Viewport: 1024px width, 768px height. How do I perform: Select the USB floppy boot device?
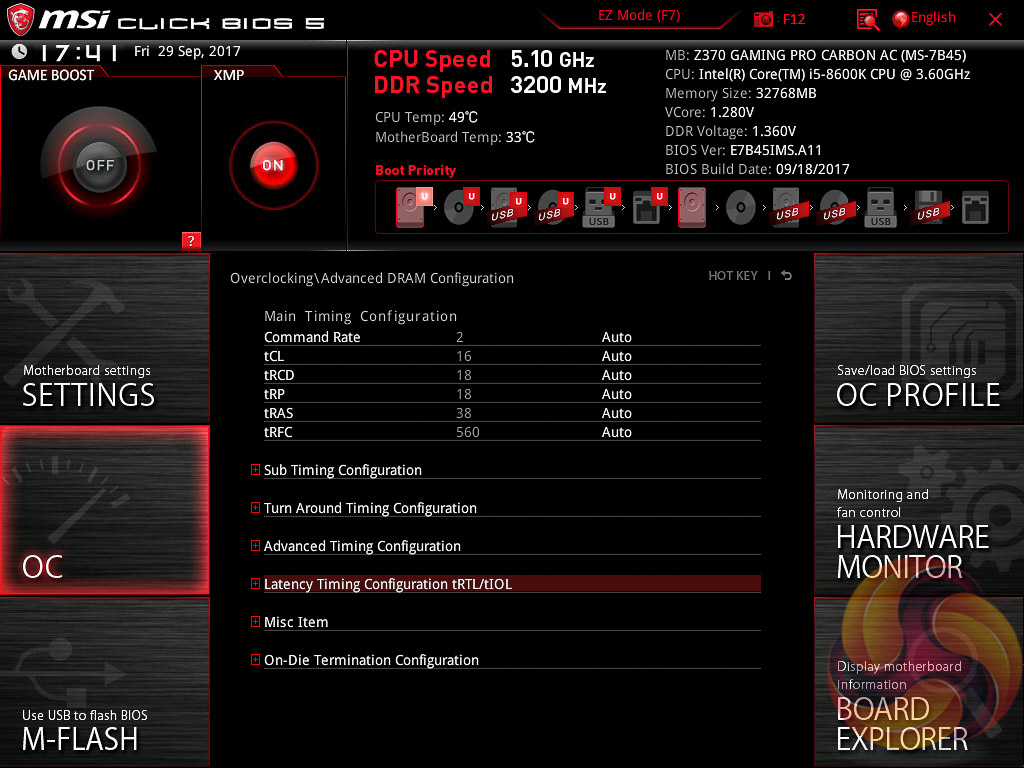coord(928,207)
